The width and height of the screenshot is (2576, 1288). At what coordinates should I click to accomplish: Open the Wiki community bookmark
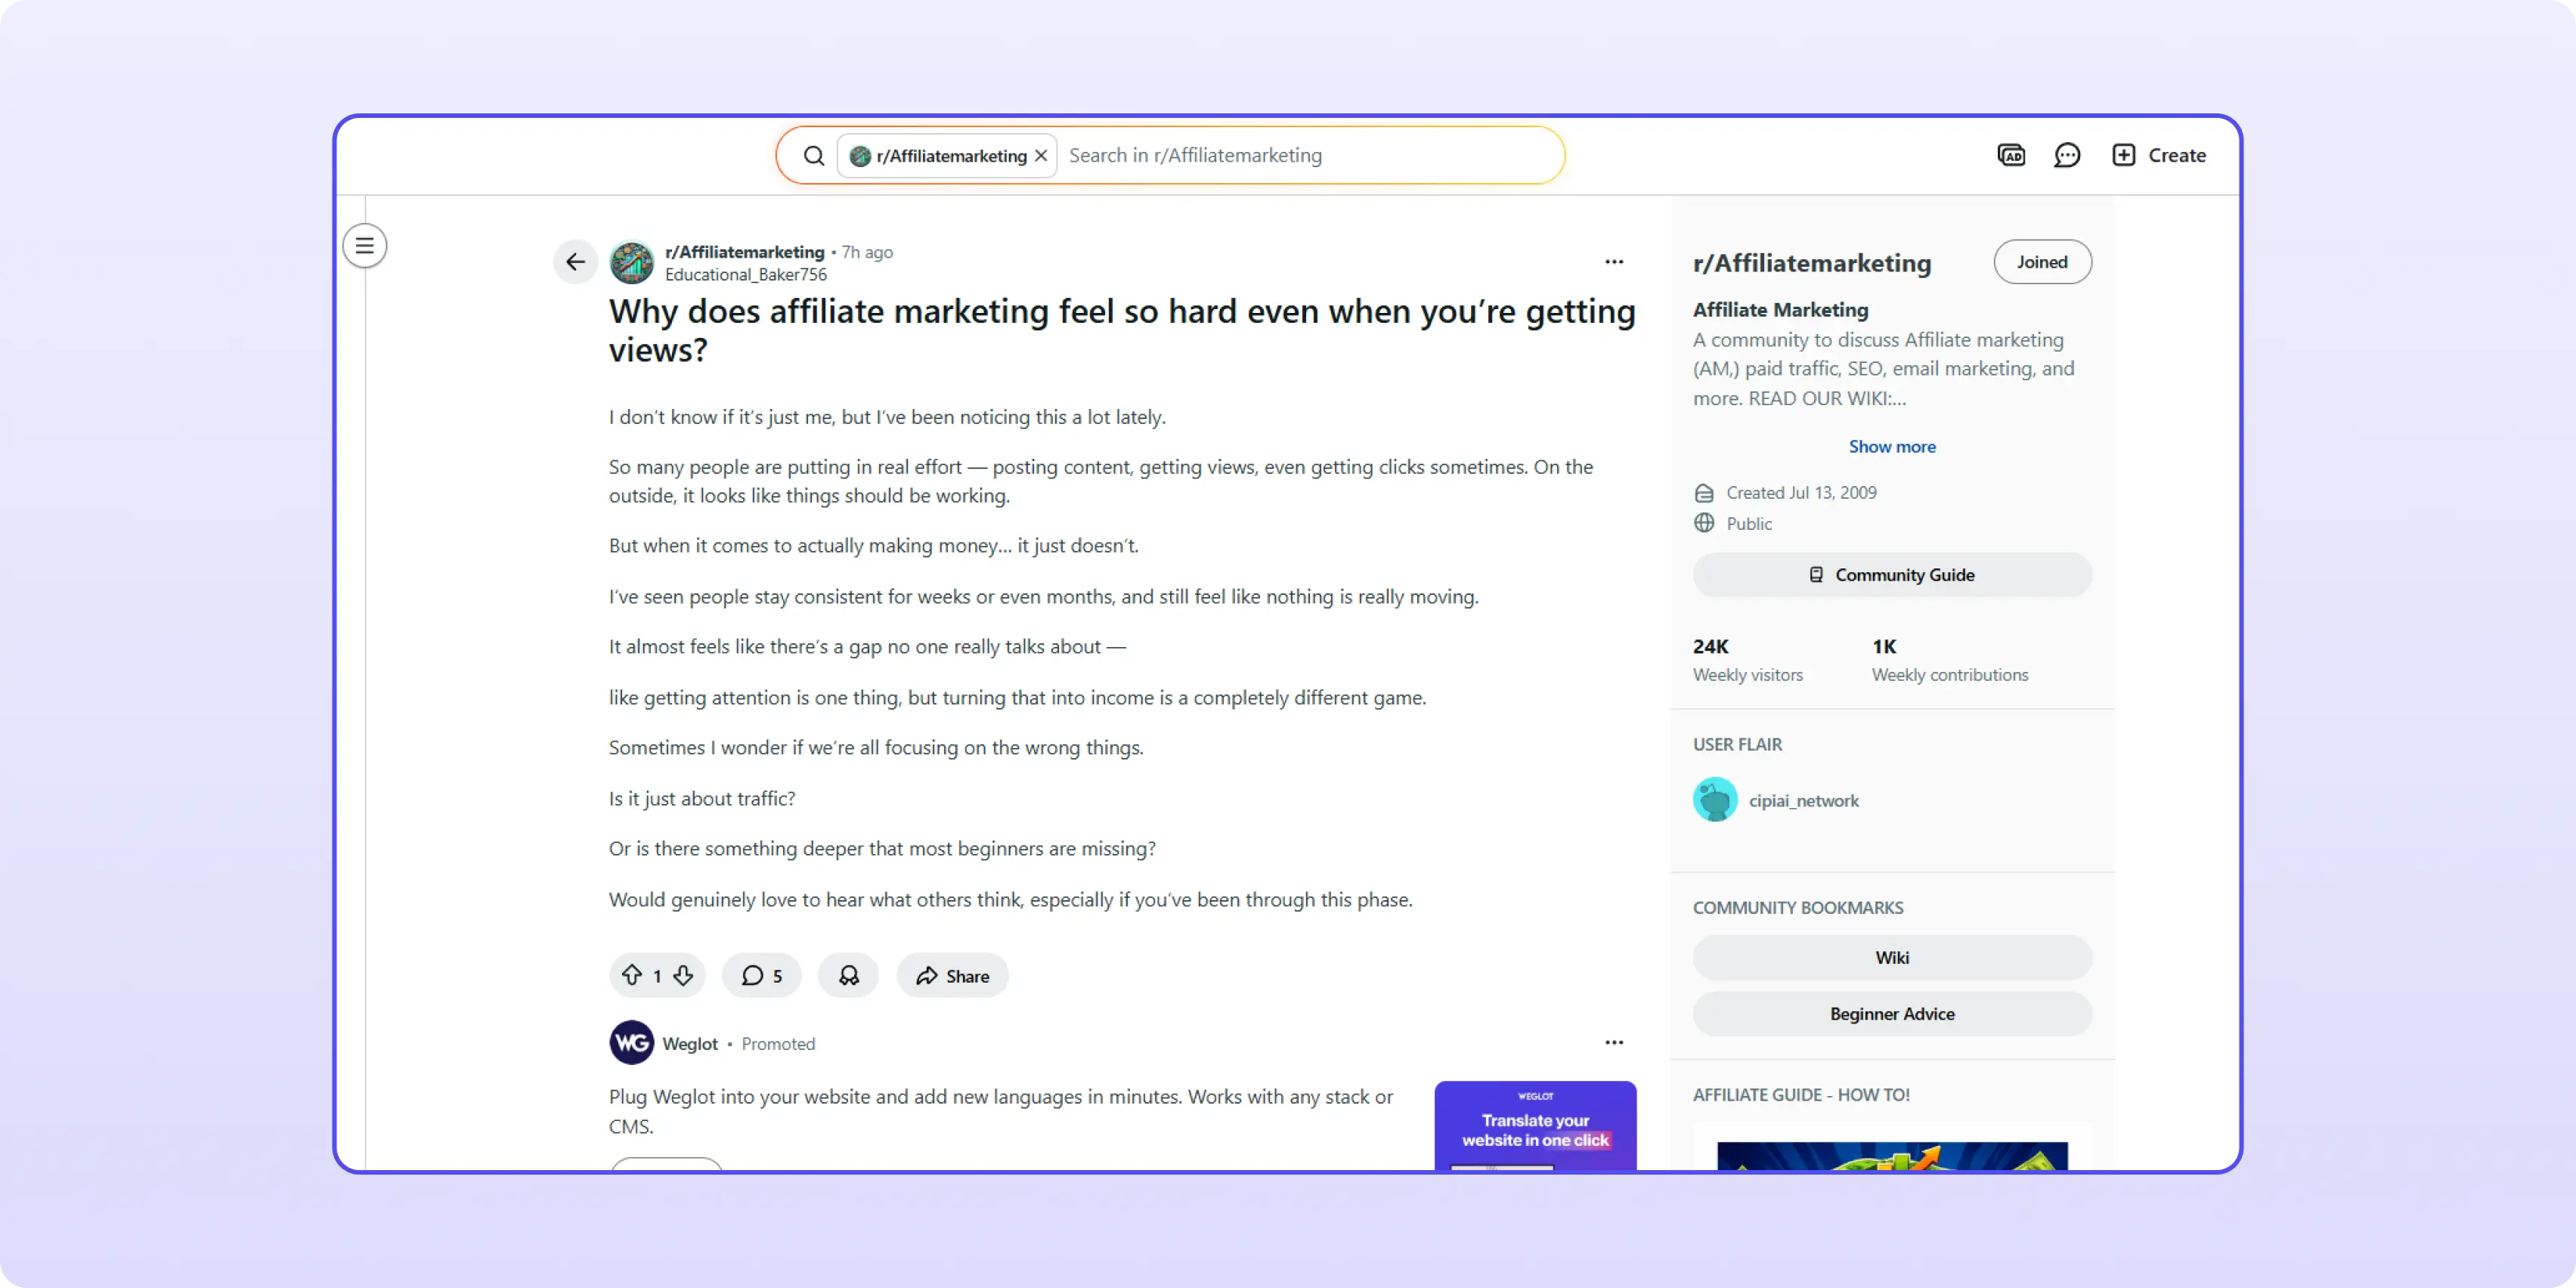[1891, 957]
